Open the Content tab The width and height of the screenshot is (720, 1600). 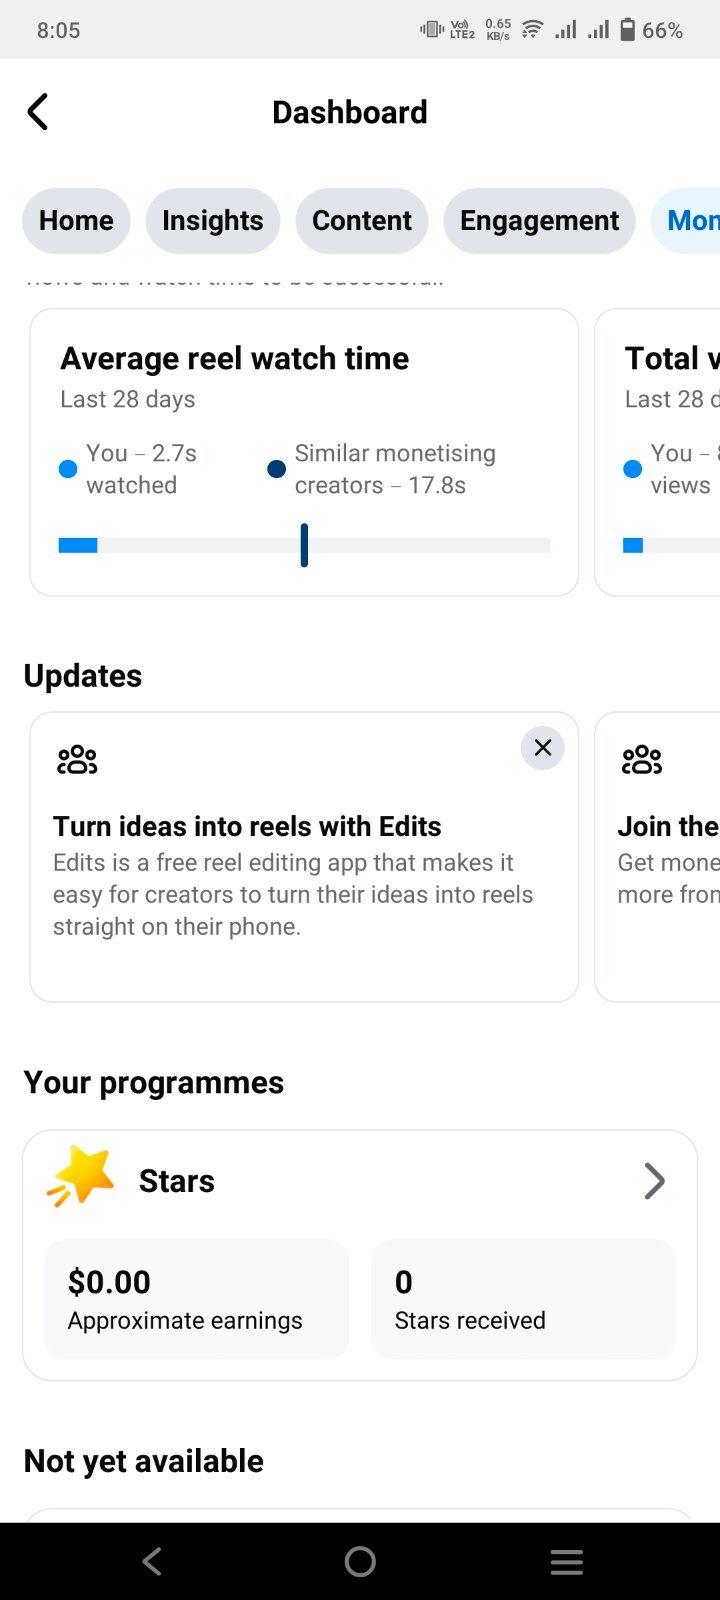[x=362, y=221]
